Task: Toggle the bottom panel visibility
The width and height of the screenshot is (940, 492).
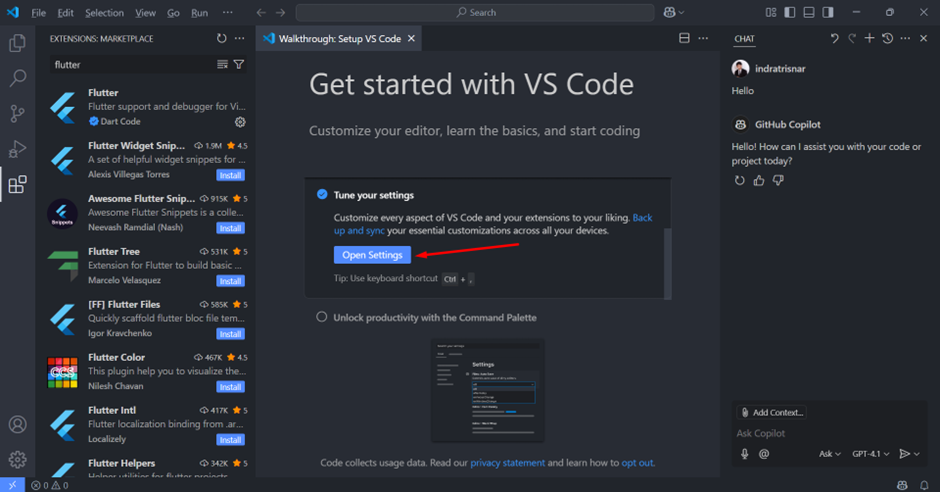Action: [x=809, y=13]
